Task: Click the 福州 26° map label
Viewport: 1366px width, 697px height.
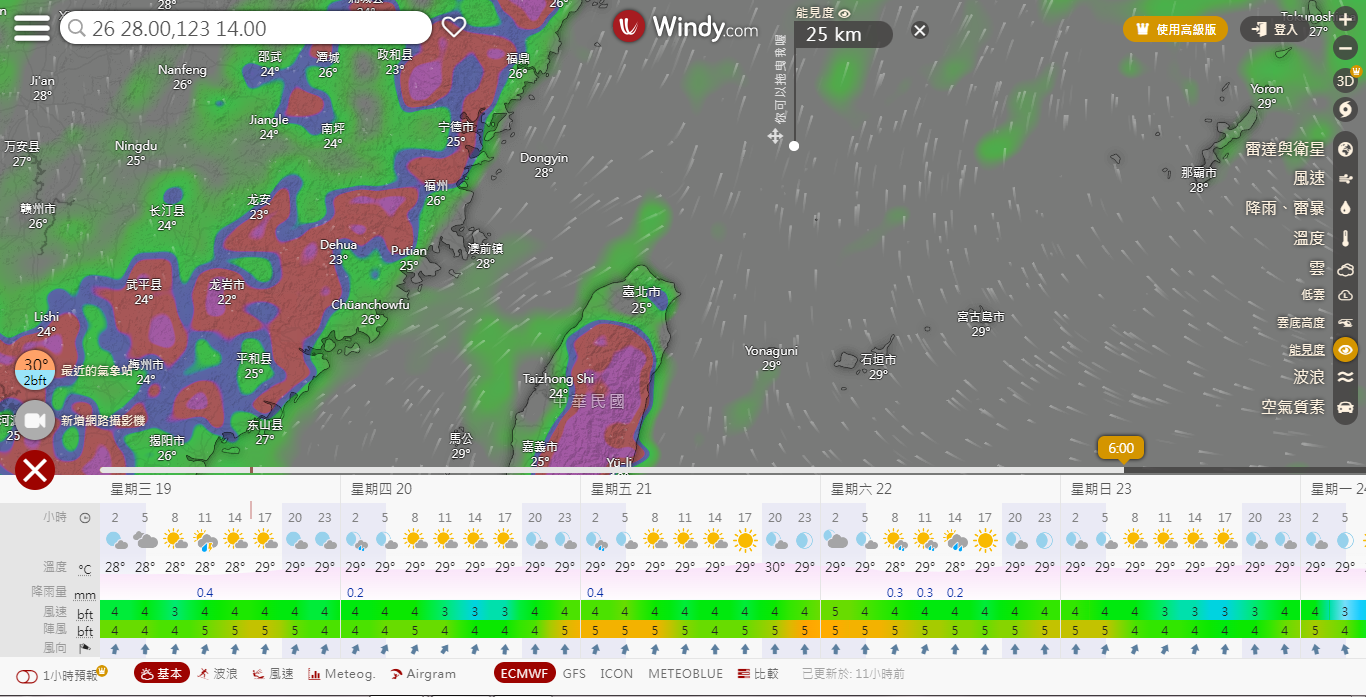Action: pos(436,192)
